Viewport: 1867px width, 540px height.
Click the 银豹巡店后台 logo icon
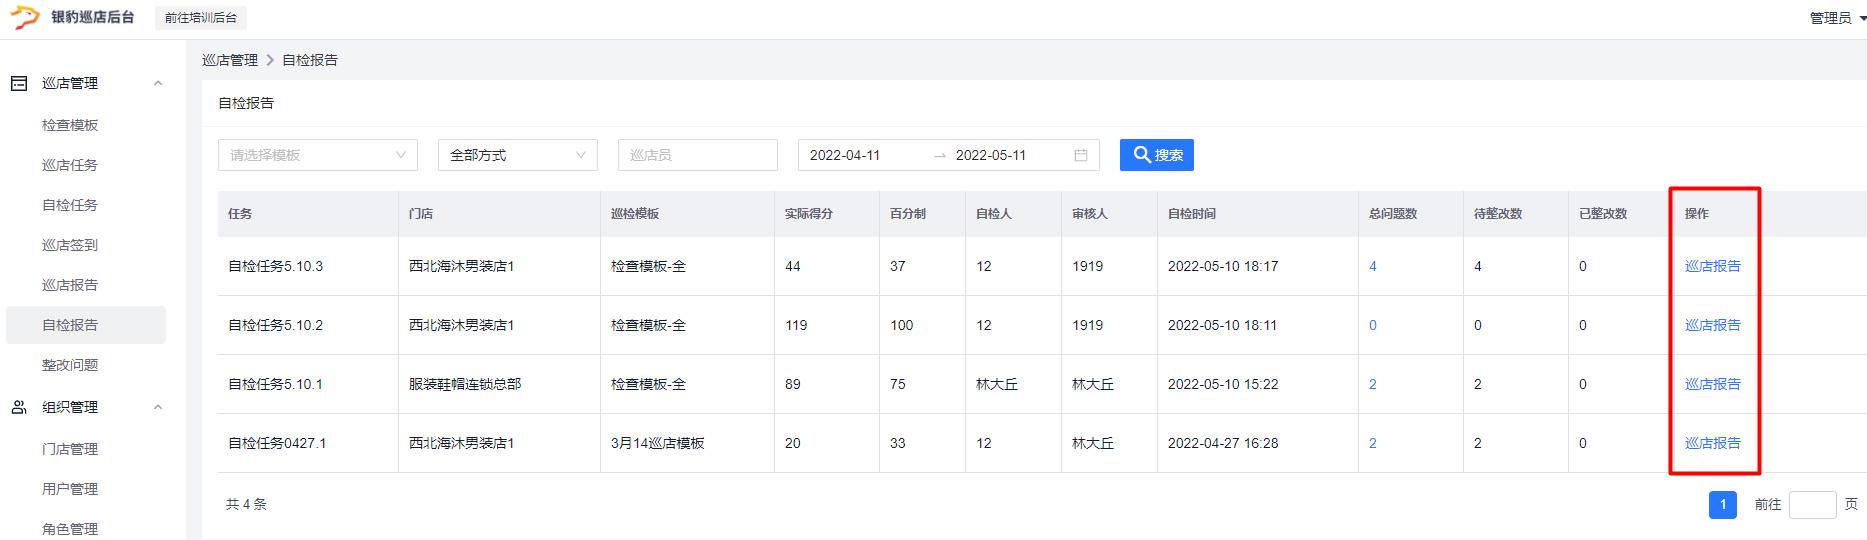click(25, 17)
